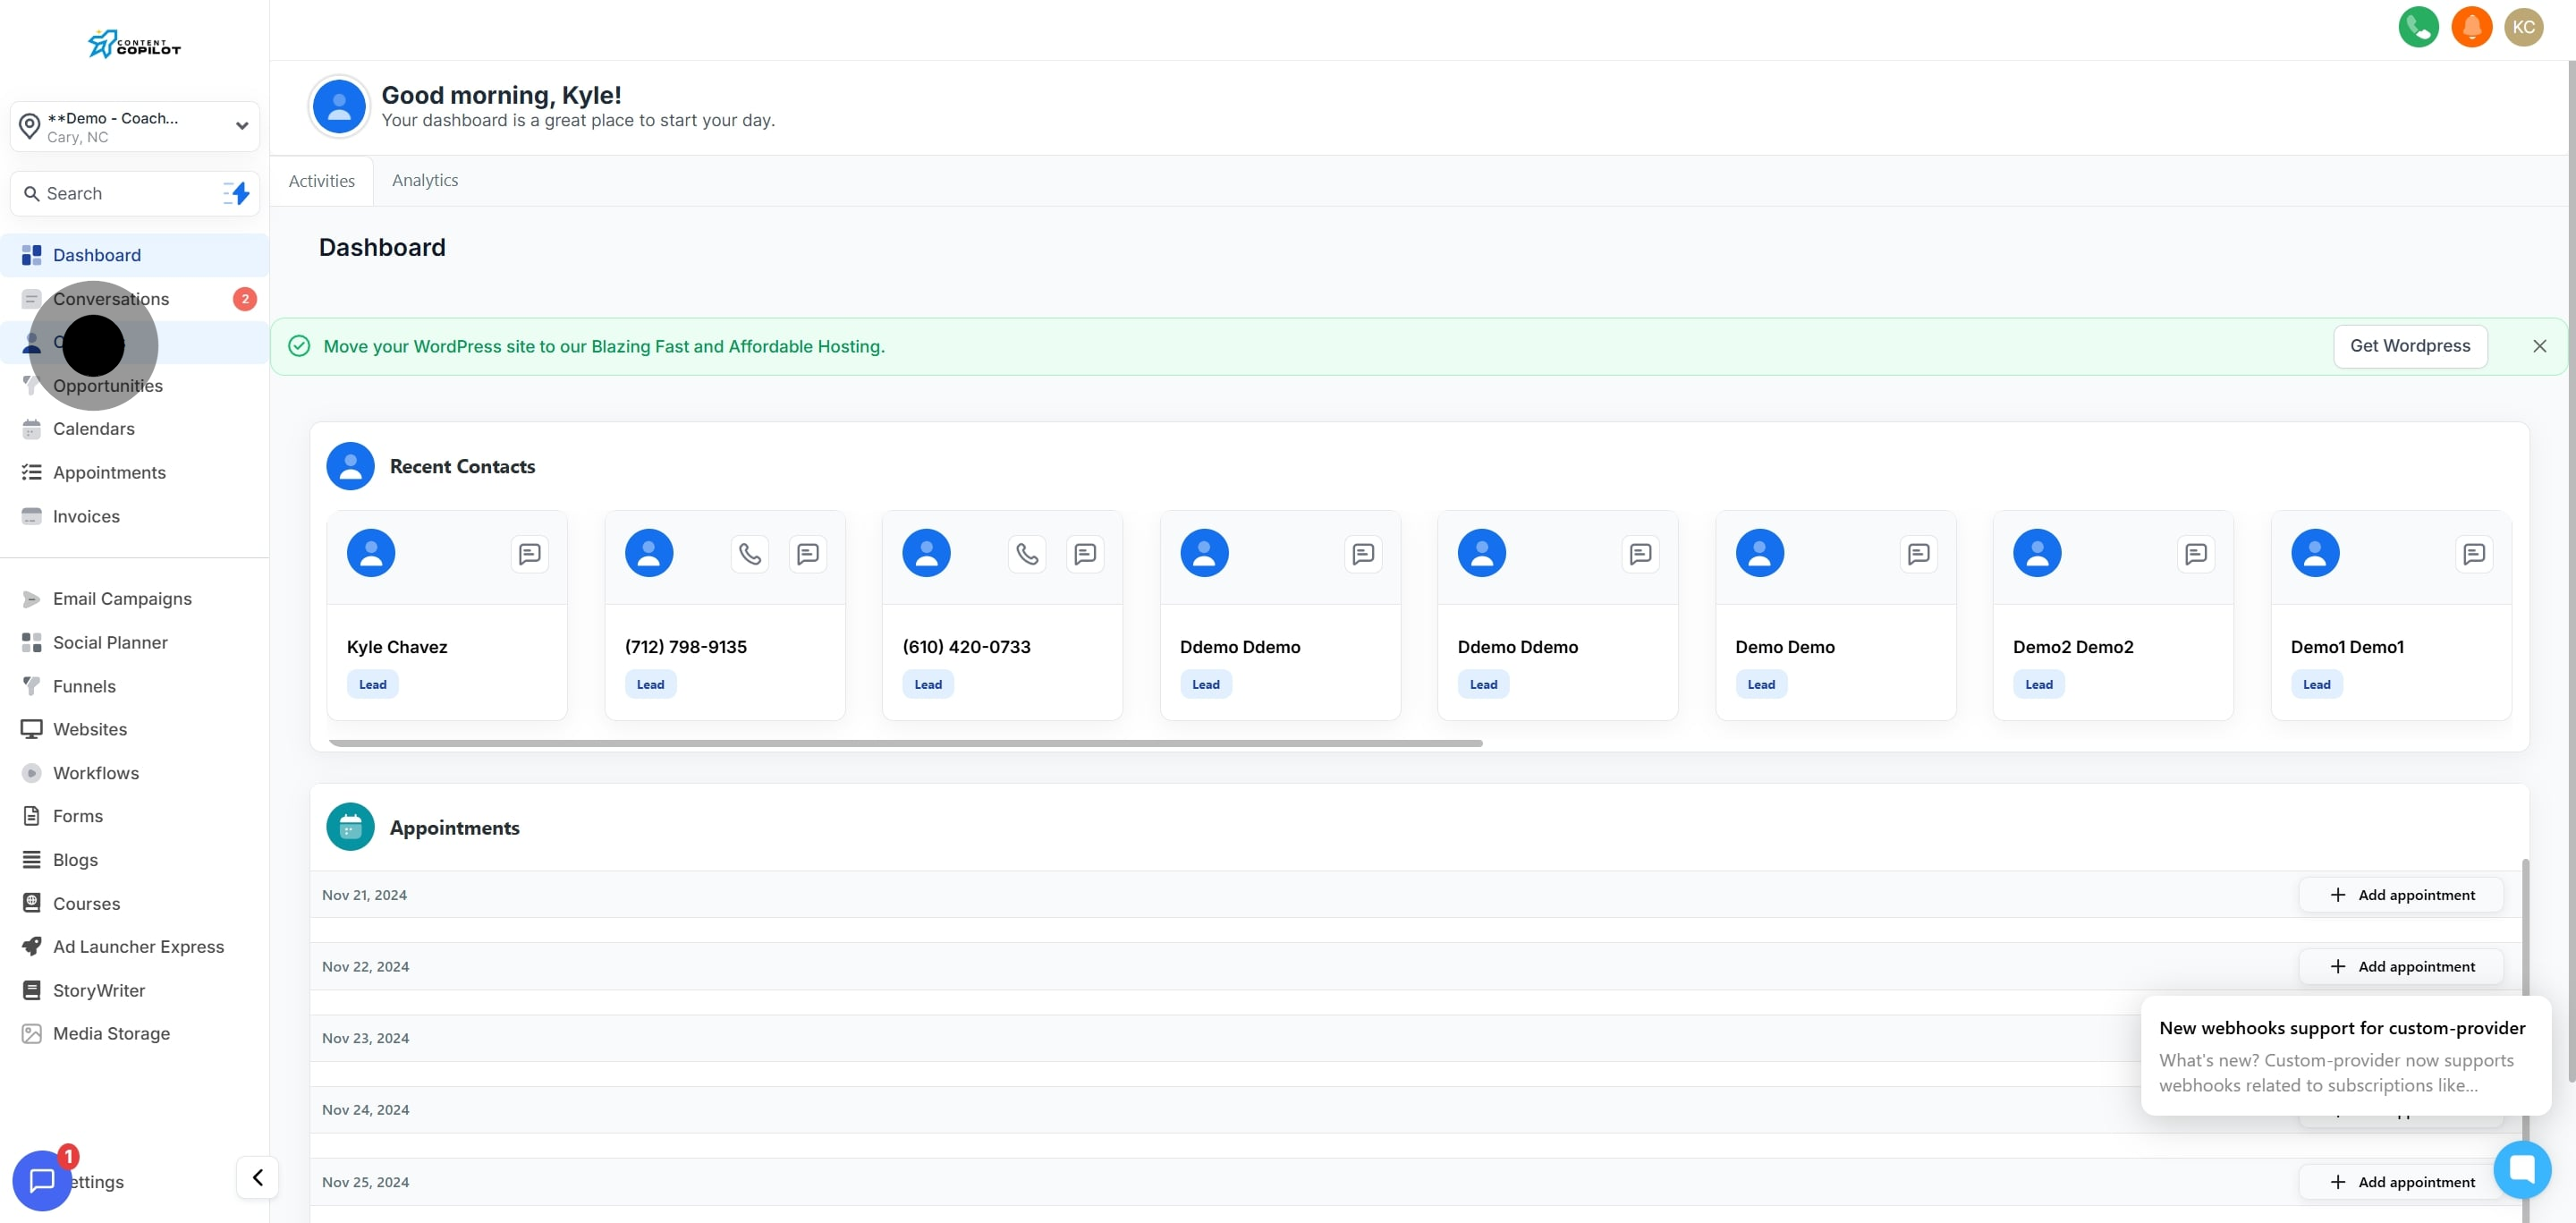2576x1223 pixels.
Task: Click into the sidebar Search field
Action: coord(120,193)
